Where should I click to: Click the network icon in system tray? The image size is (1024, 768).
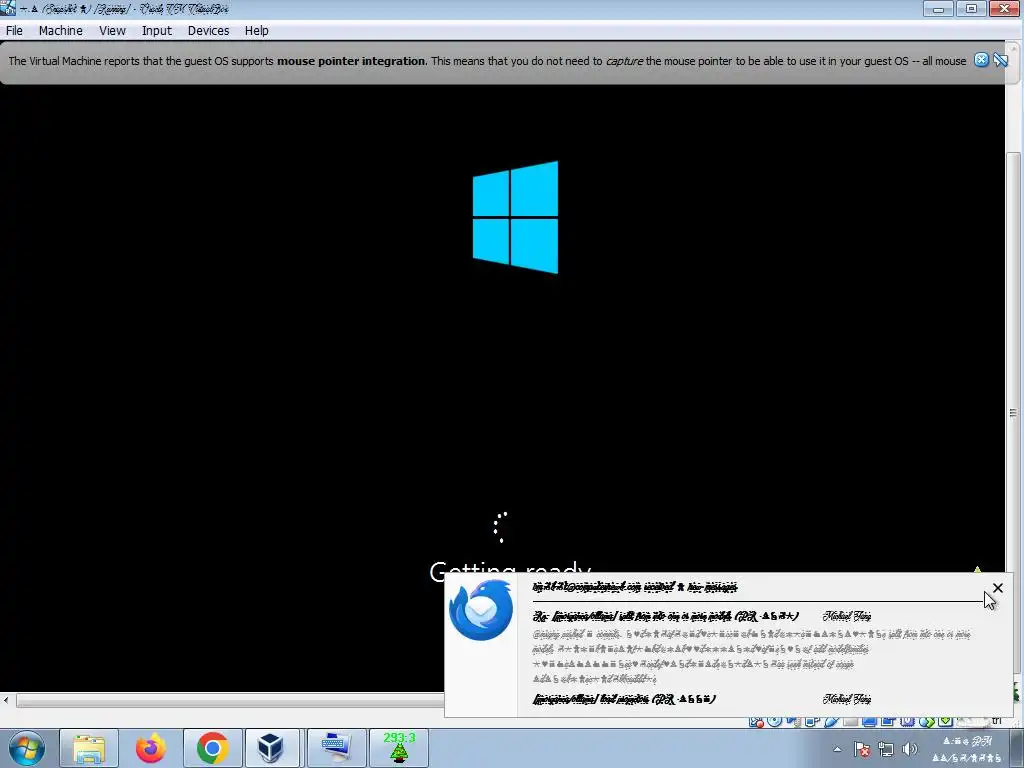[886, 749]
